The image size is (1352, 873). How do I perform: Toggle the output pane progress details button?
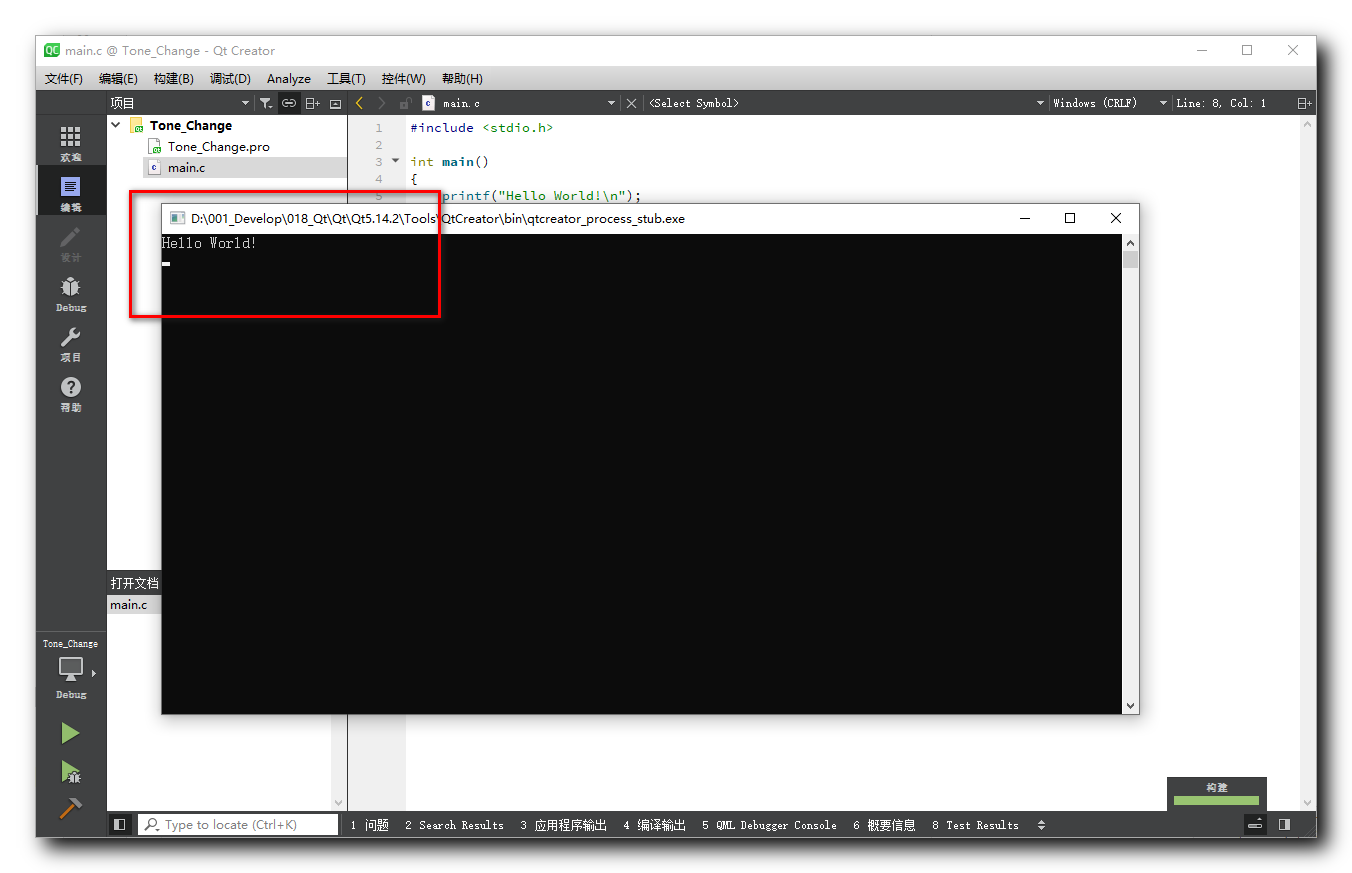point(1255,825)
